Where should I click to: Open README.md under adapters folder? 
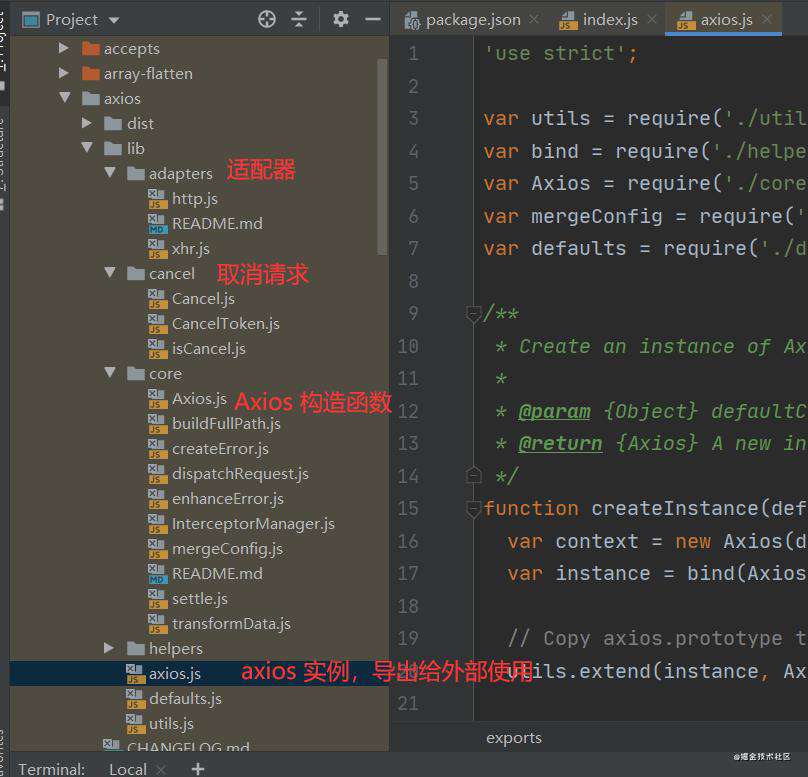point(217,224)
